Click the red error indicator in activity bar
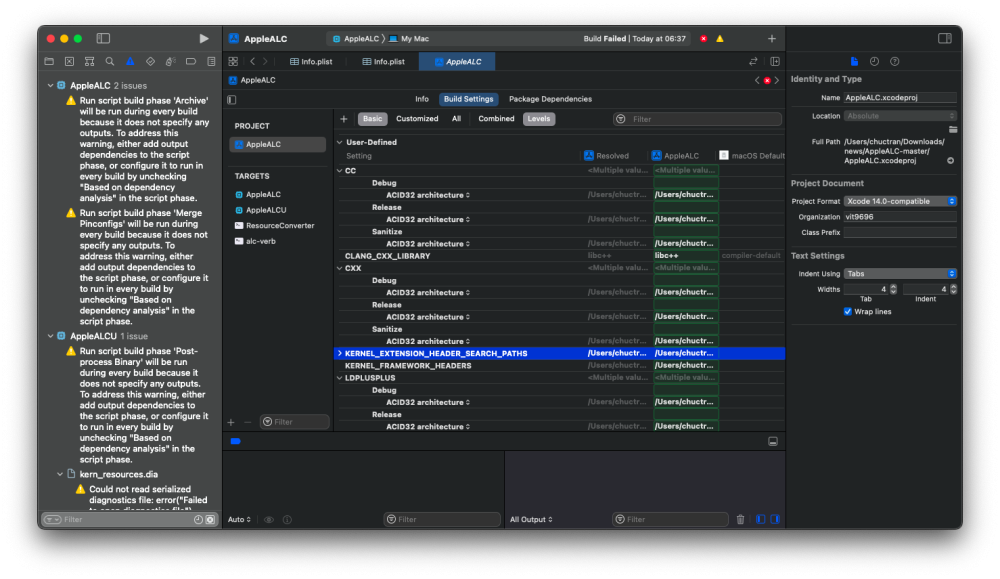Viewport: 1000px width, 579px height. [703, 39]
